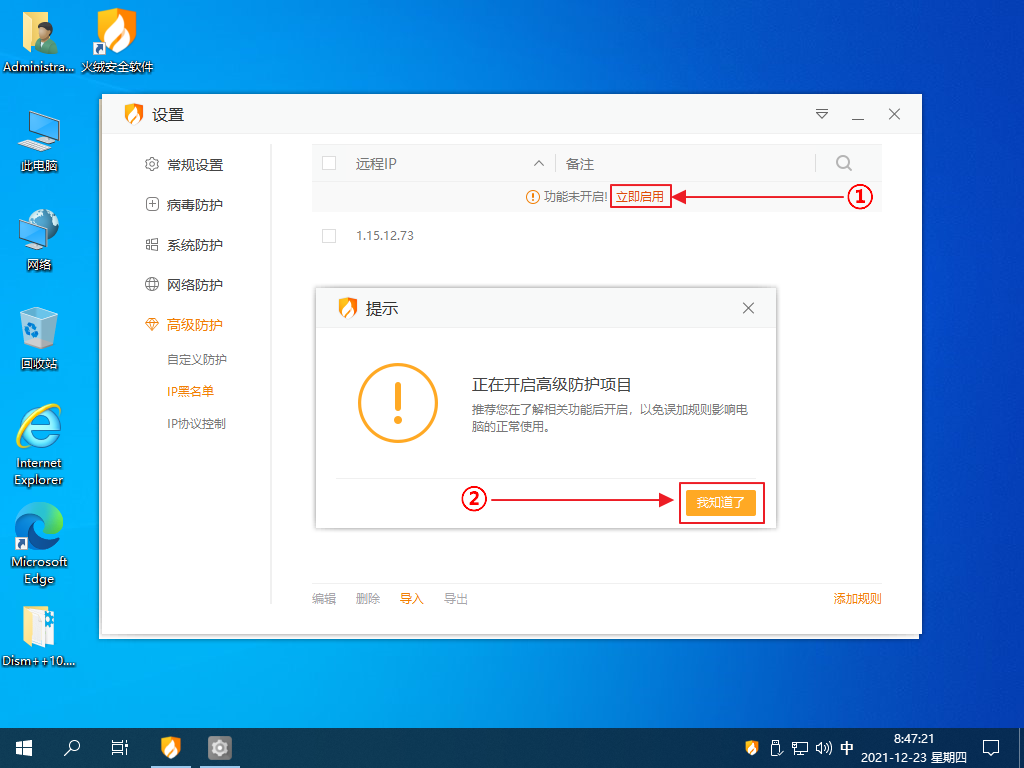Image resolution: width=1024 pixels, height=768 pixels.
Task: Check the box for 1.15.12.73
Action: point(329,236)
